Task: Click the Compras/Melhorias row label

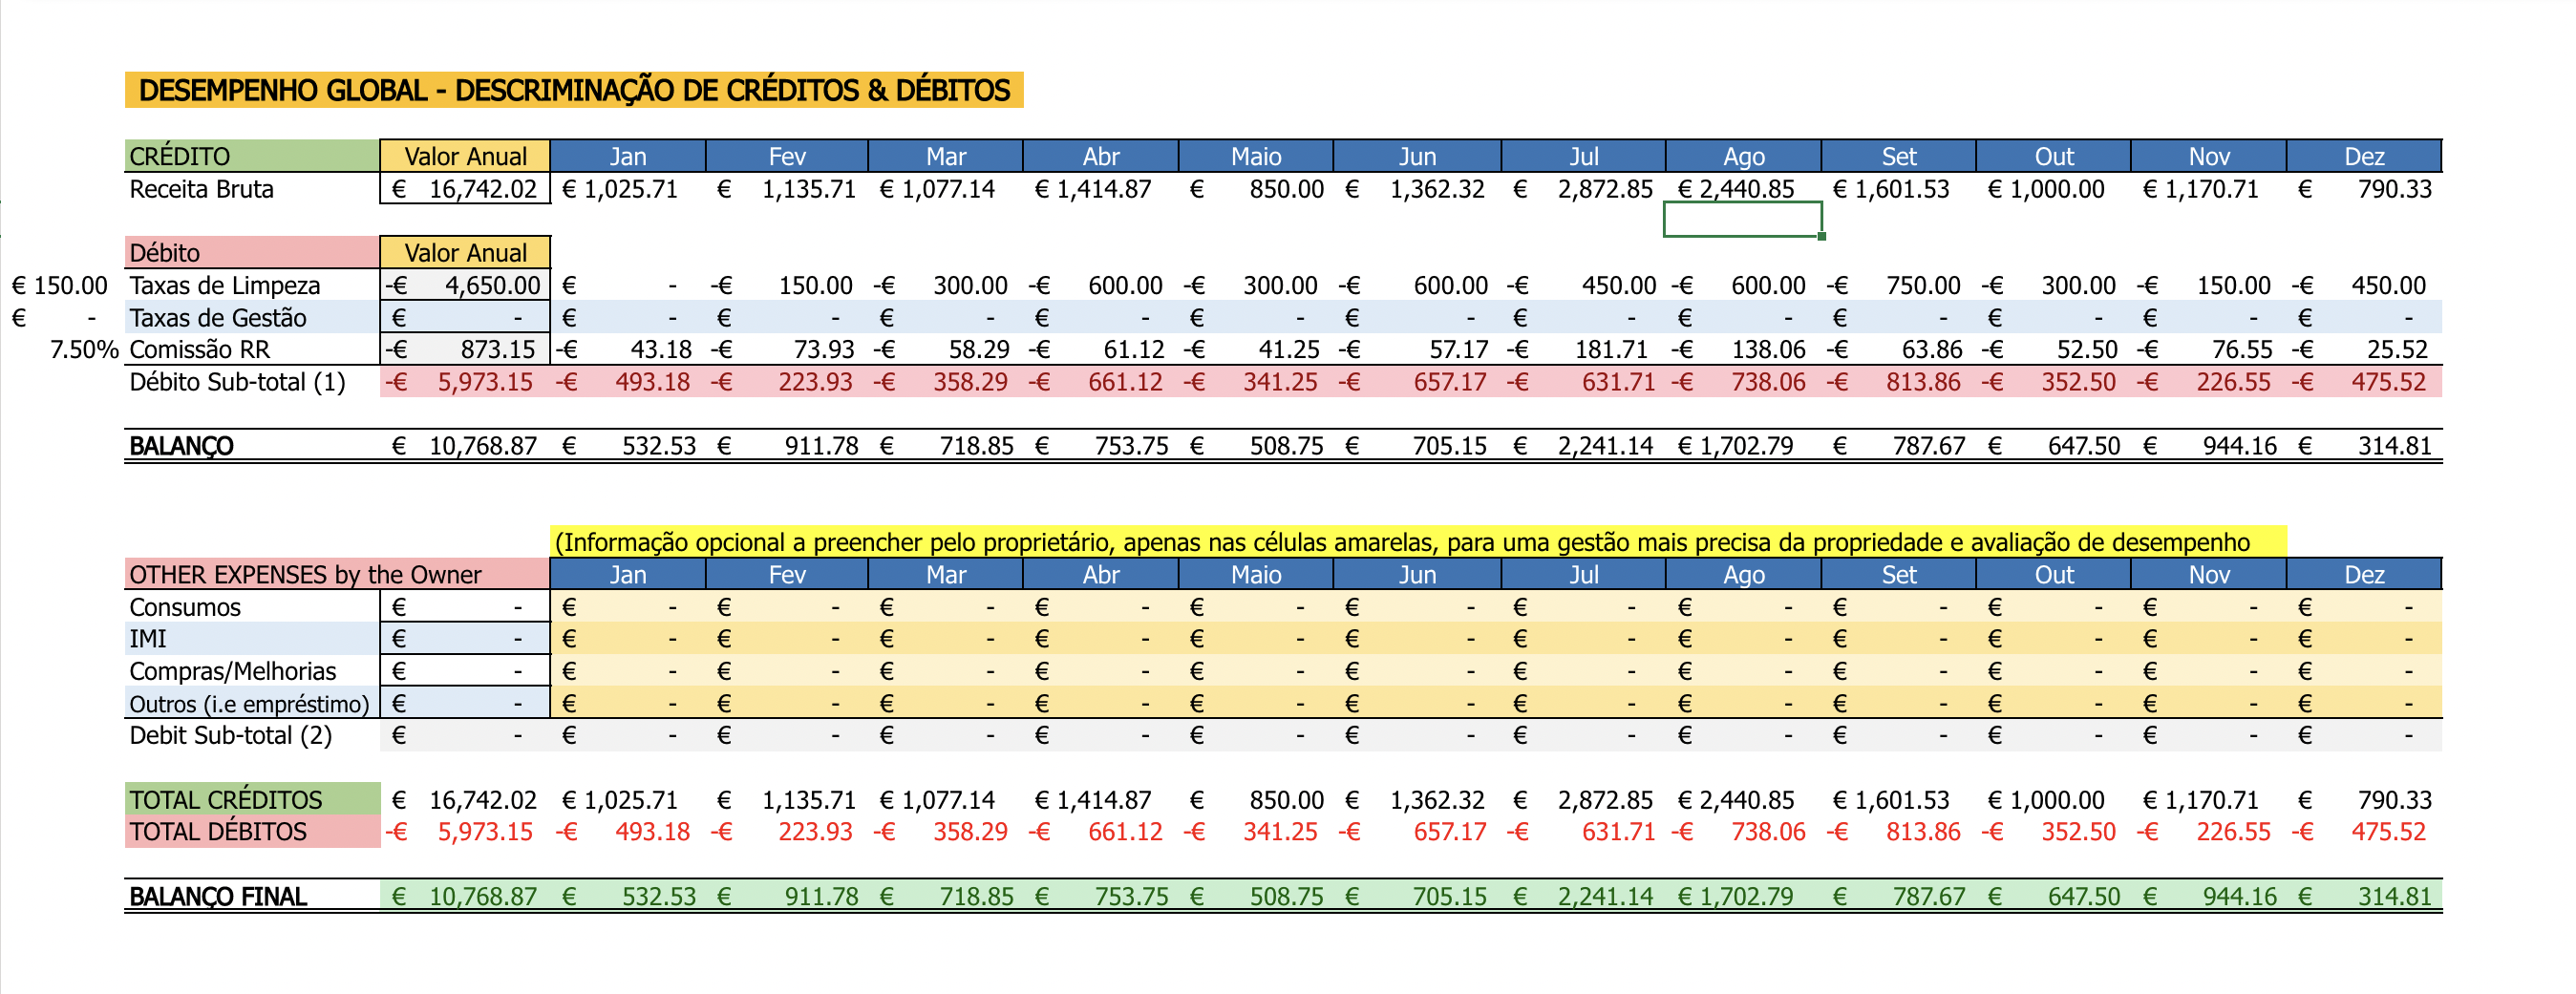Action: click(232, 671)
